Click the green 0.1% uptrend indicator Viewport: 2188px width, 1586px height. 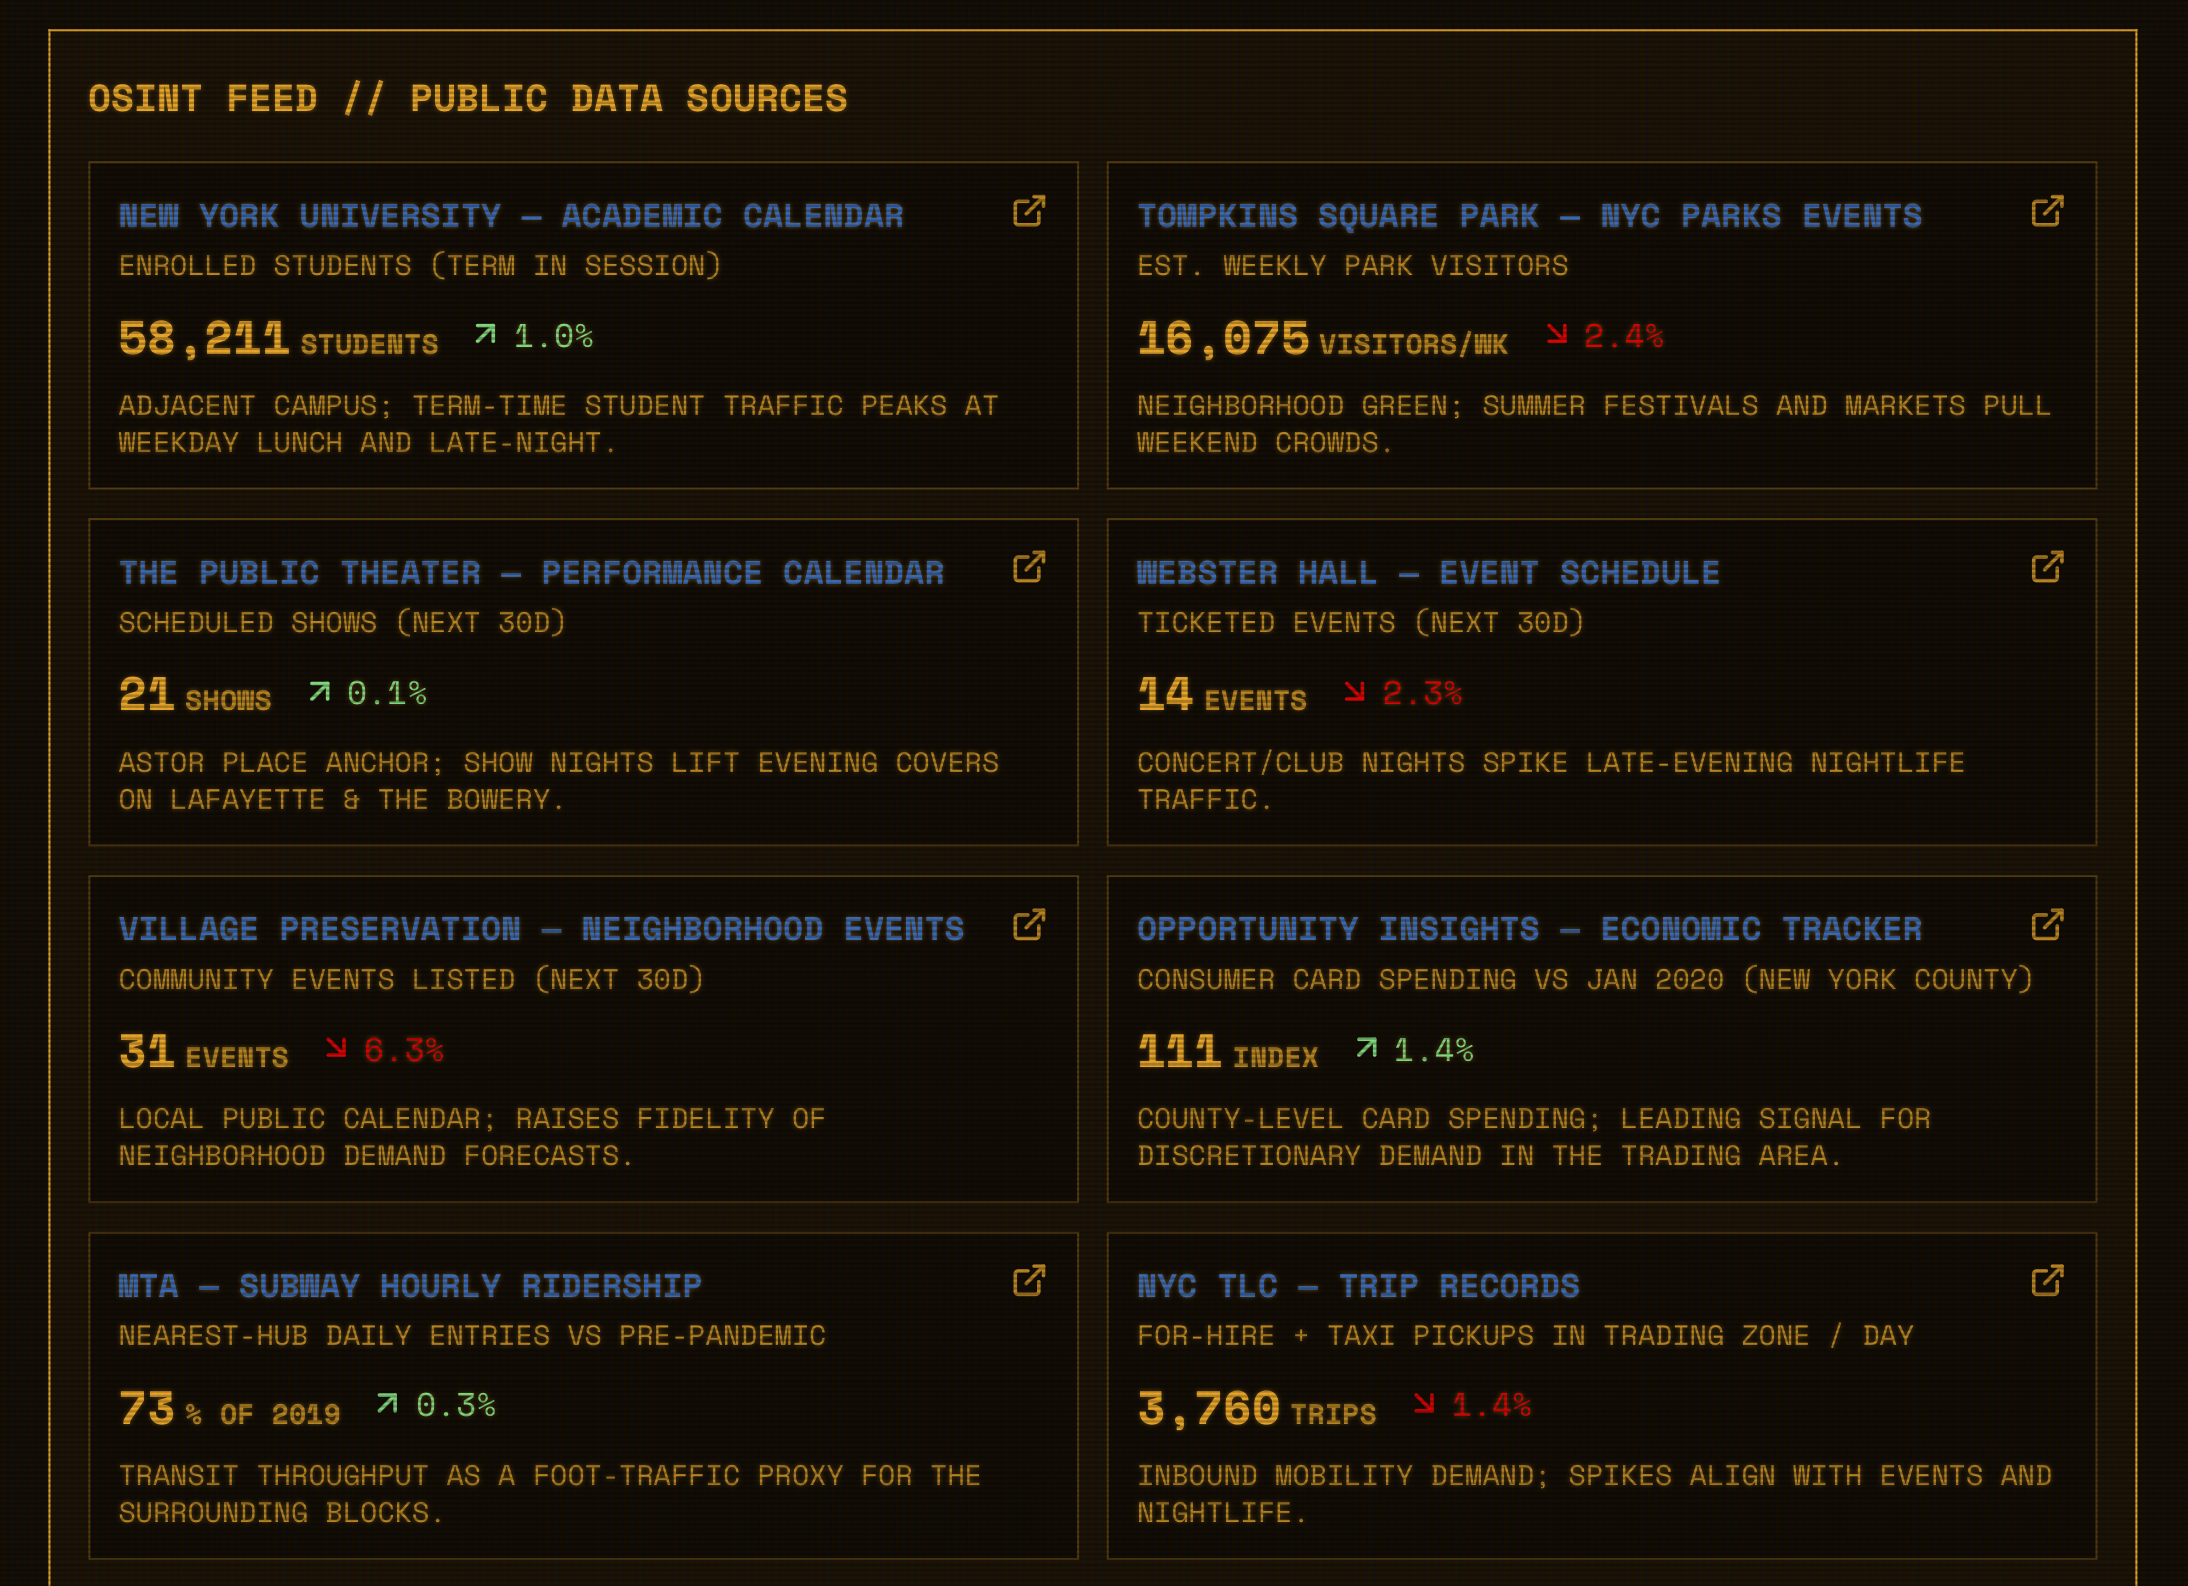(368, 693)
